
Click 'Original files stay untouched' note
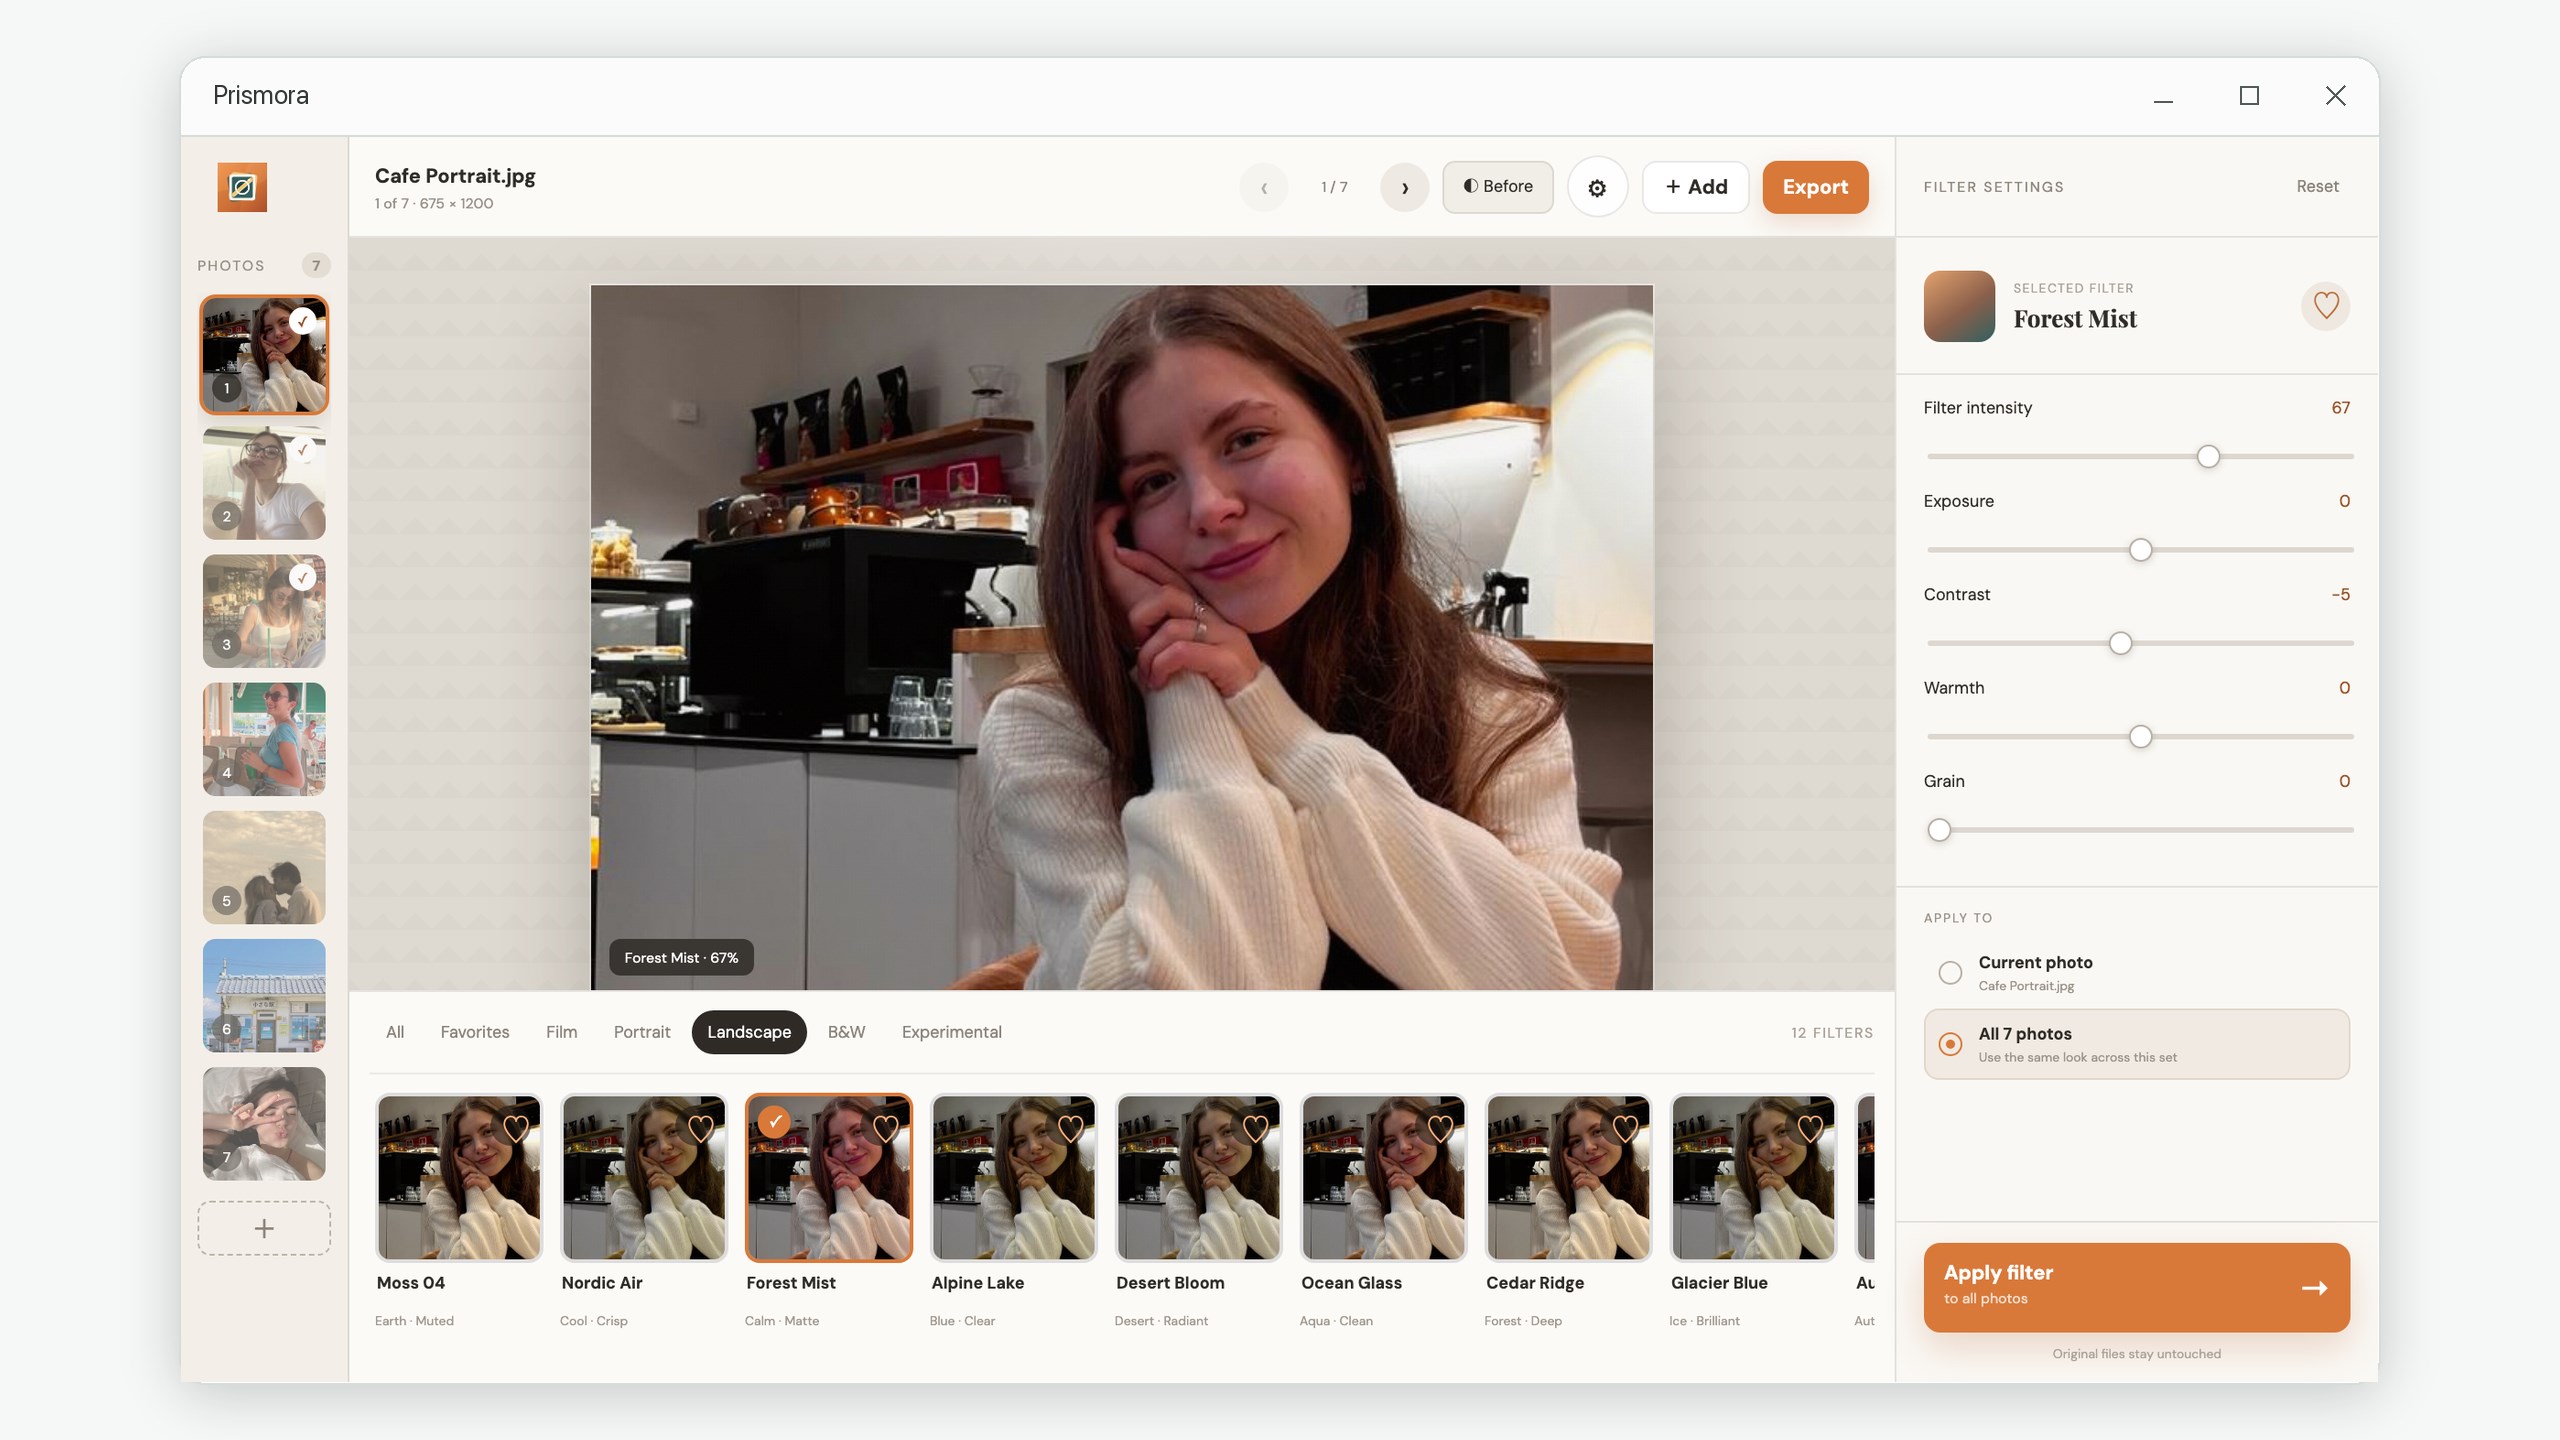click(2136, 1354)
